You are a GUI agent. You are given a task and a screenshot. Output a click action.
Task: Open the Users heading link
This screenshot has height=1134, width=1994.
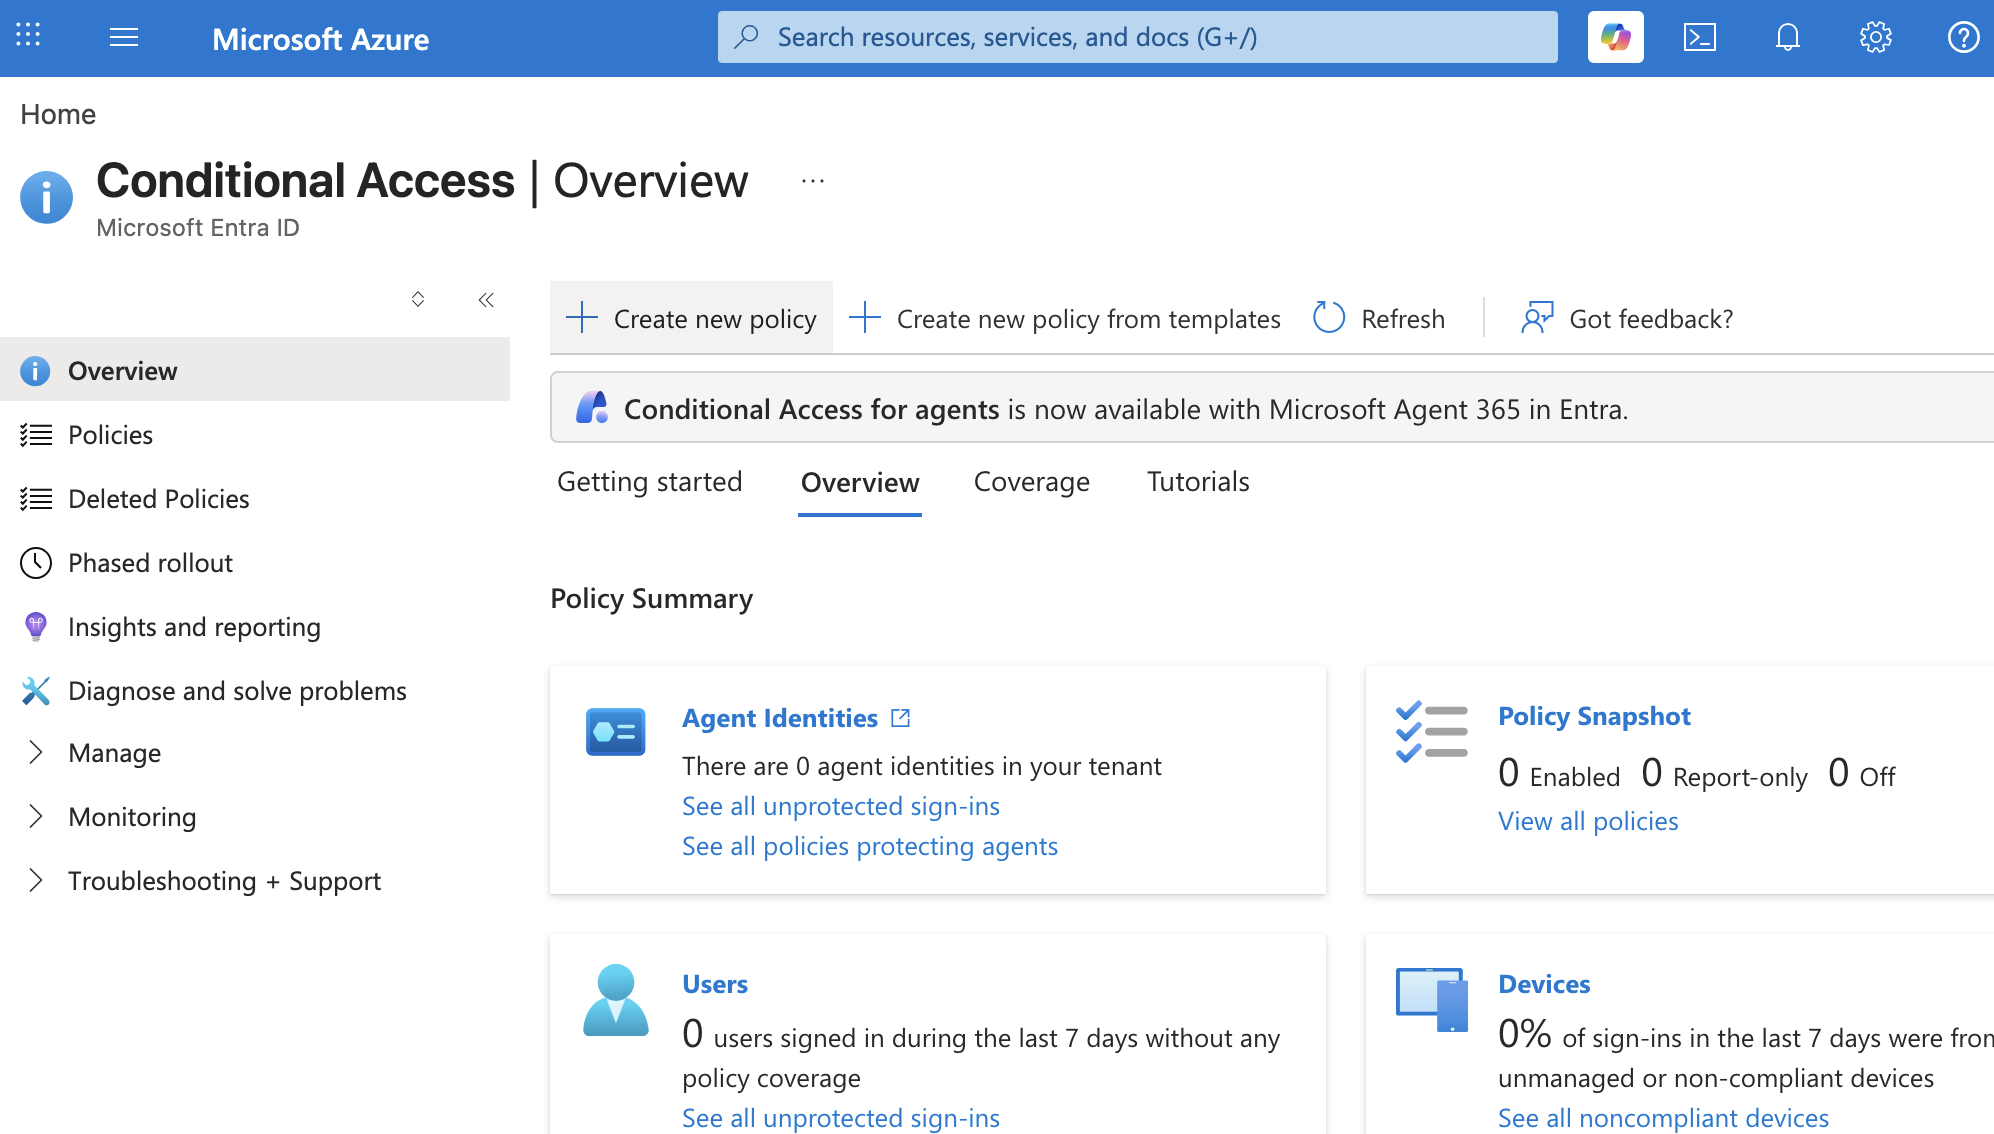click(x=715, y=984)
